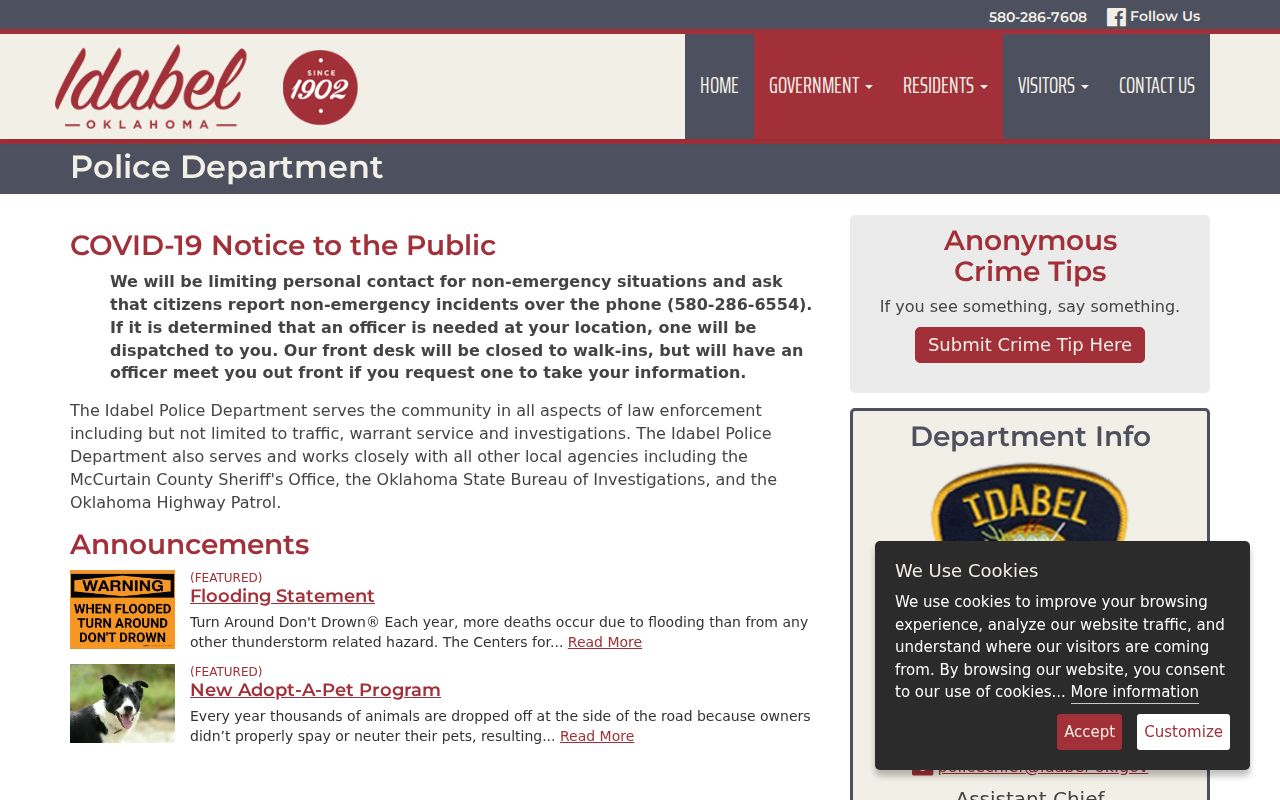The width and height of the screenshot is (1280, 800).
Task: Click the black and white dog thumbnail
Action: point(122,703)
